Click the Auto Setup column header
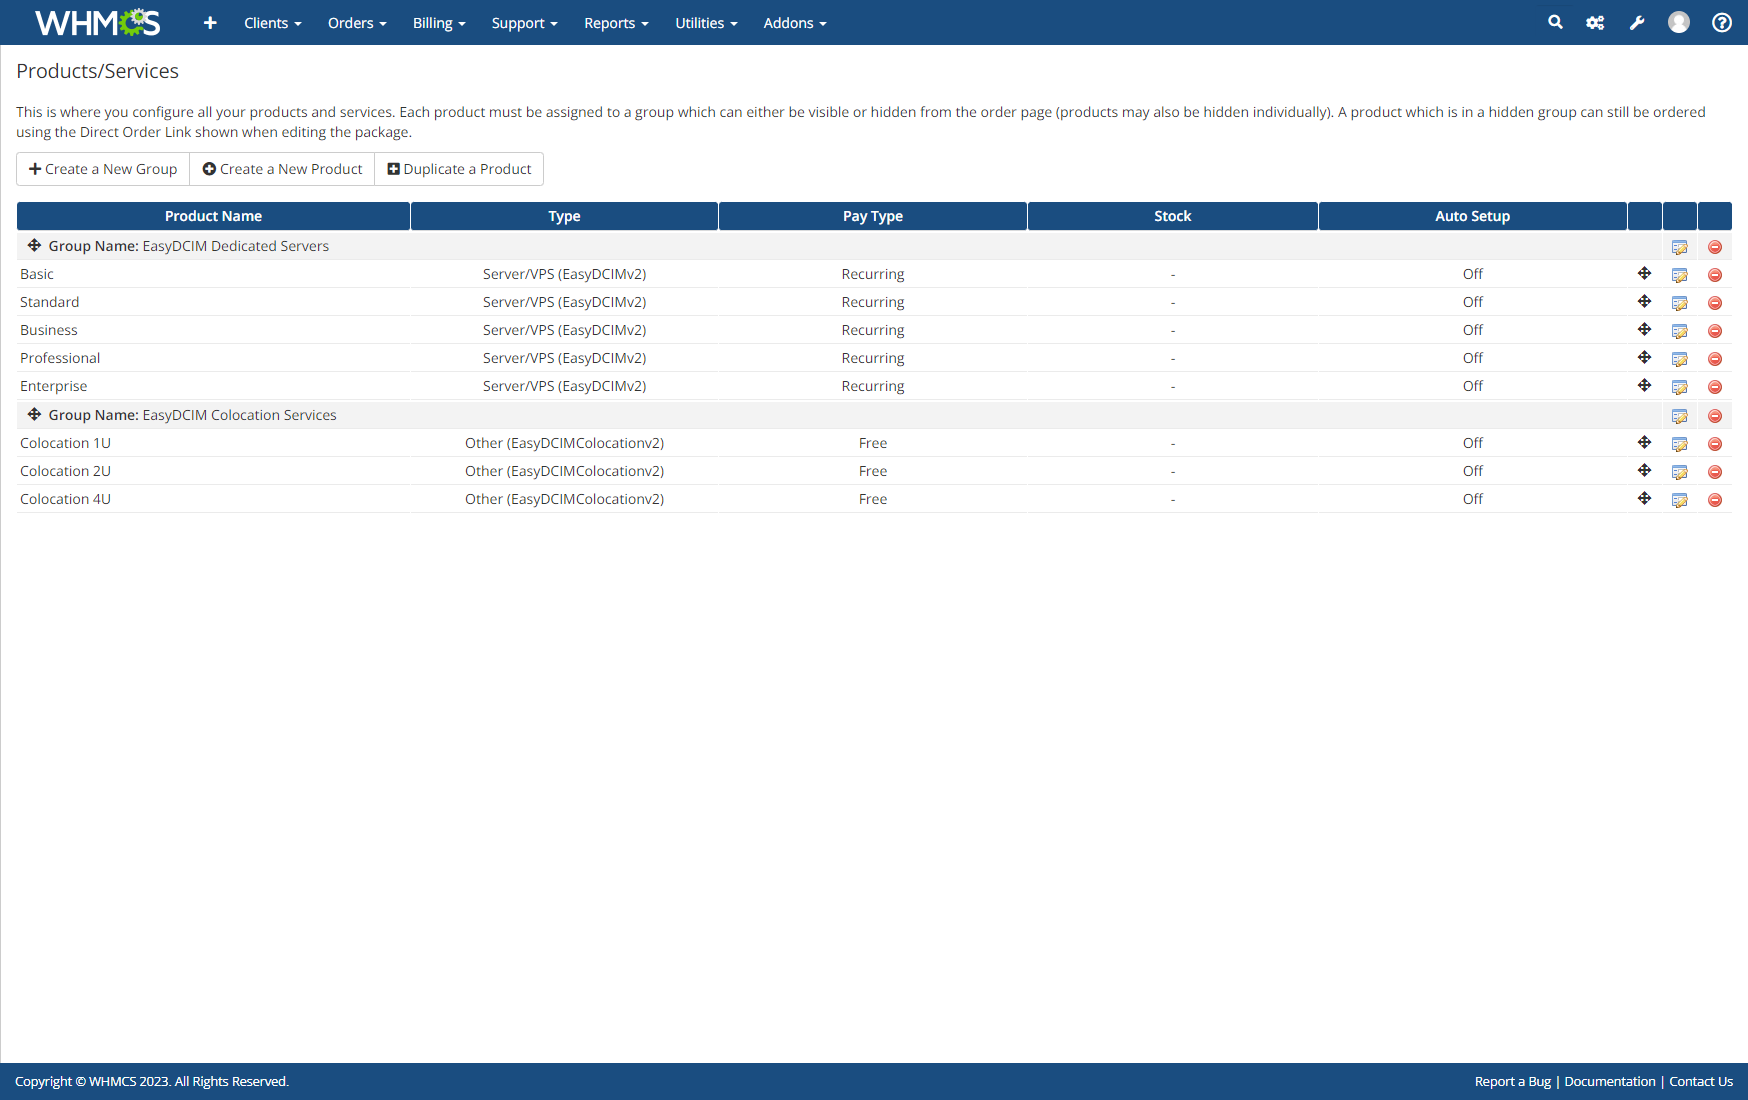This screenshot has width=1748, height=1100. click(1472, 216)
